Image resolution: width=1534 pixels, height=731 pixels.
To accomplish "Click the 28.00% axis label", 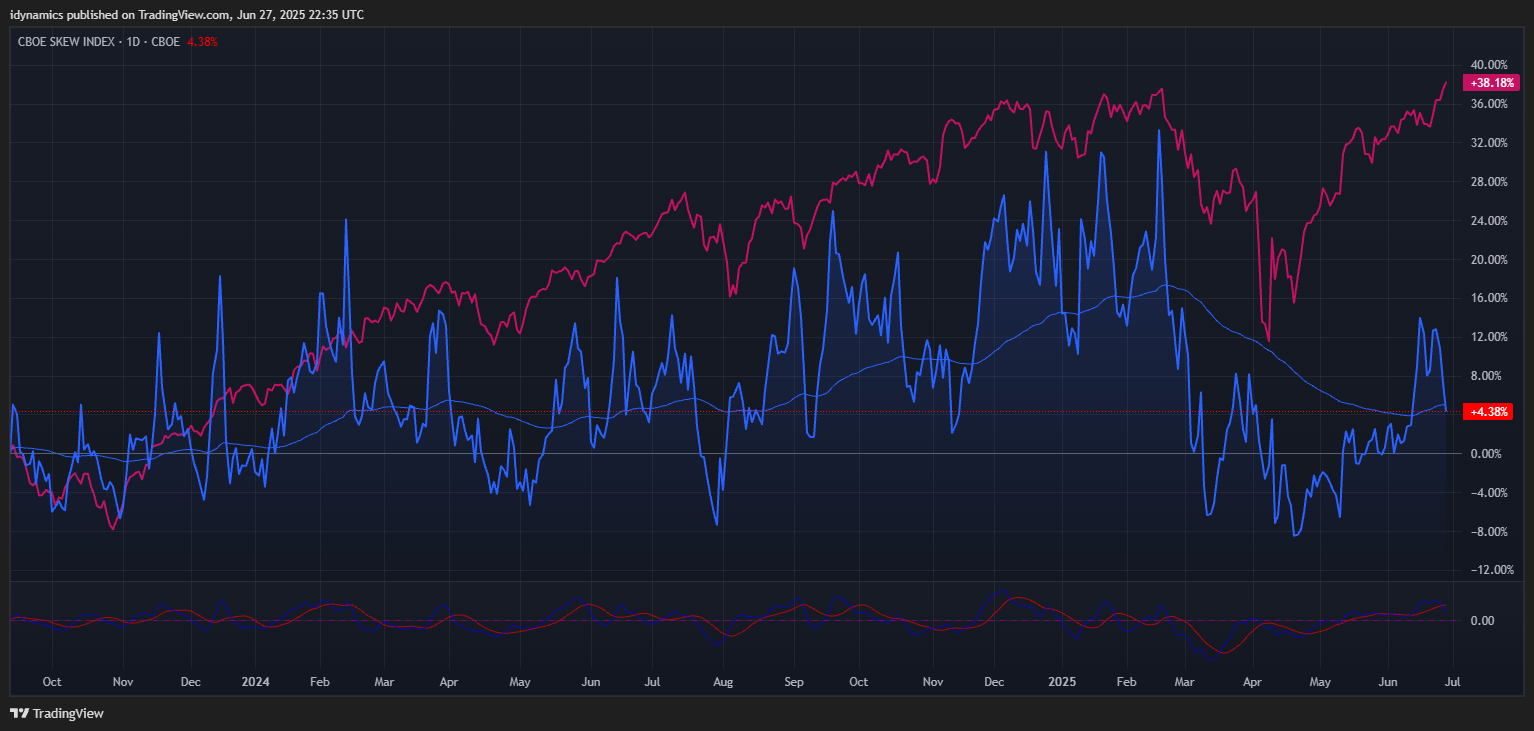I will tap(1490, 182).
